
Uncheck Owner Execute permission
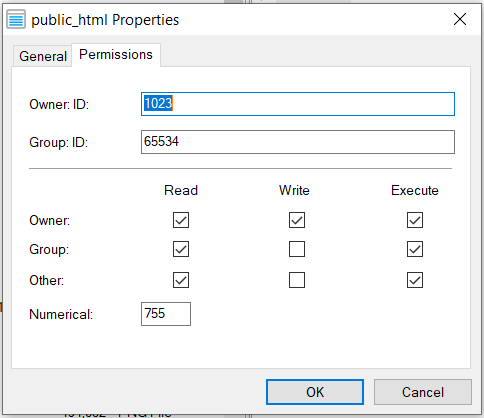[x=415, y=220]
